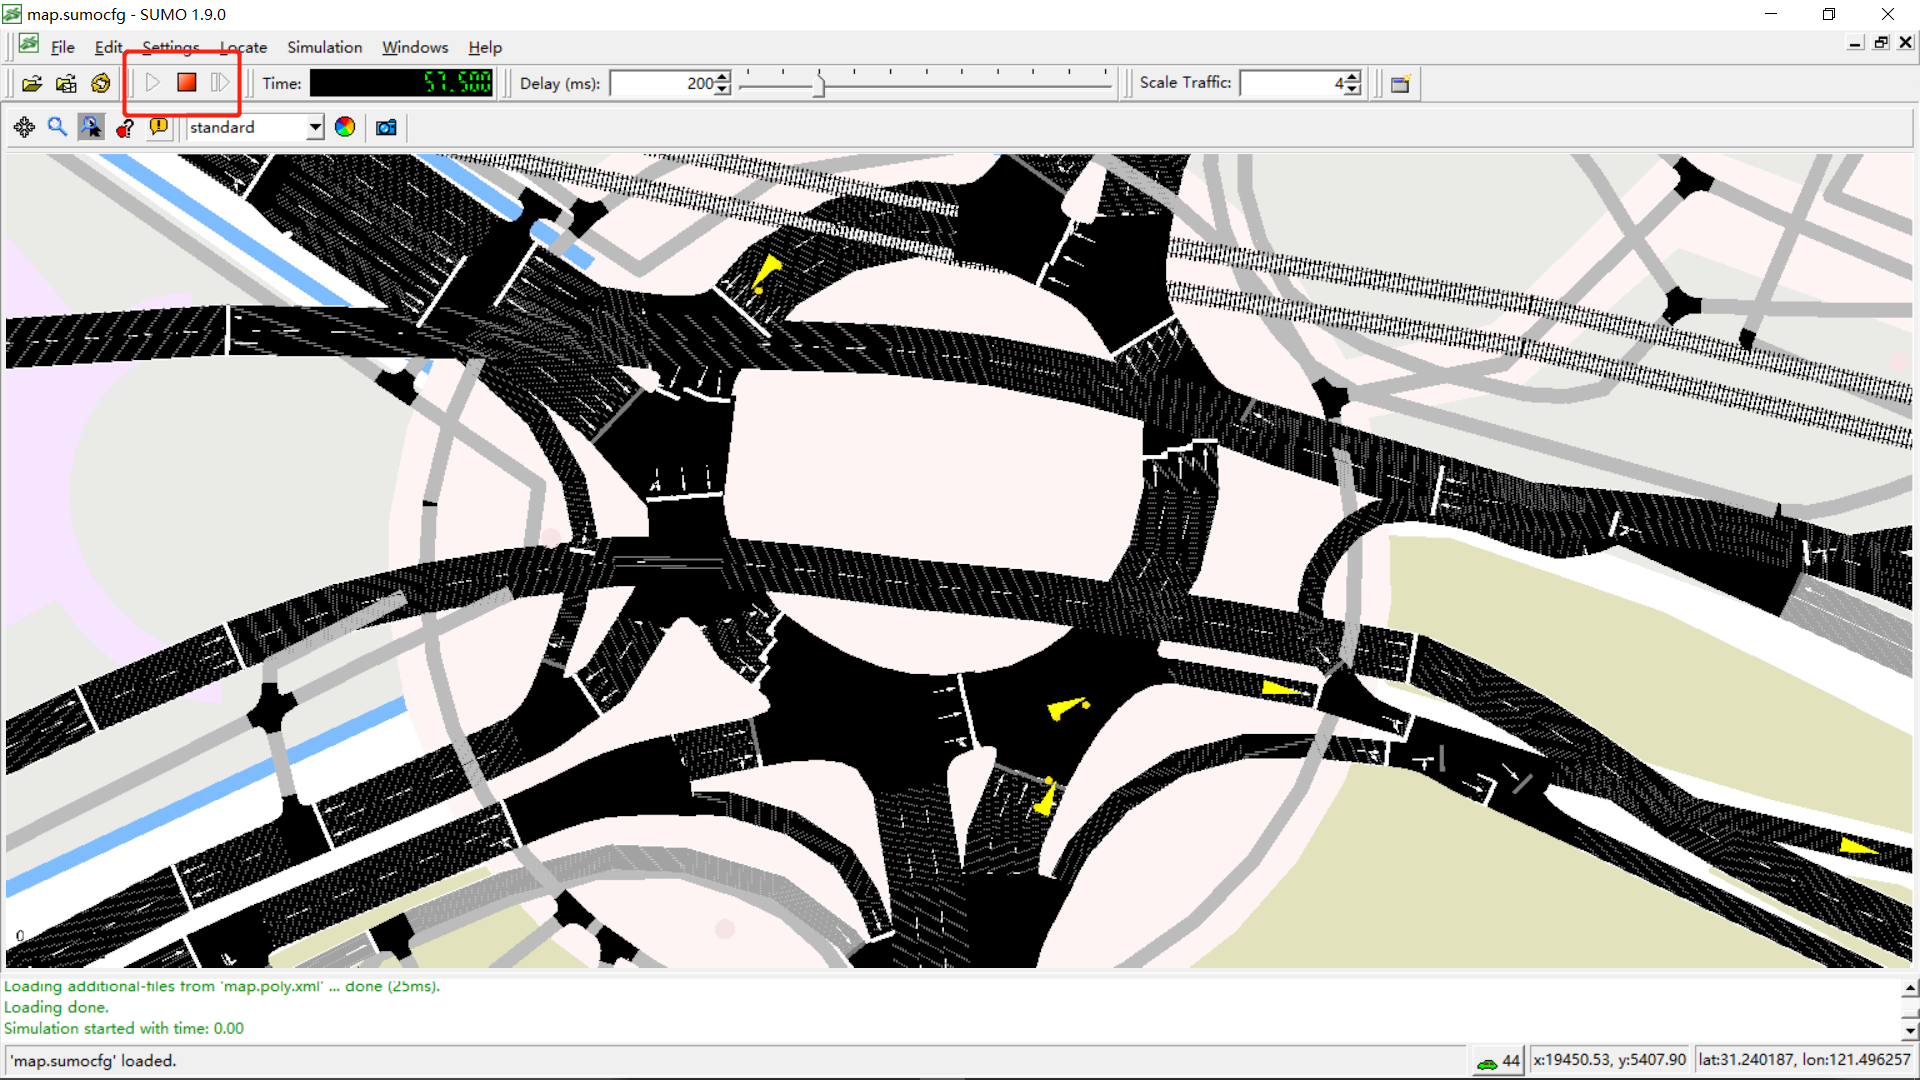Open the color wheel view settings
The image size is (1920, 1080).
coord(345,127)
